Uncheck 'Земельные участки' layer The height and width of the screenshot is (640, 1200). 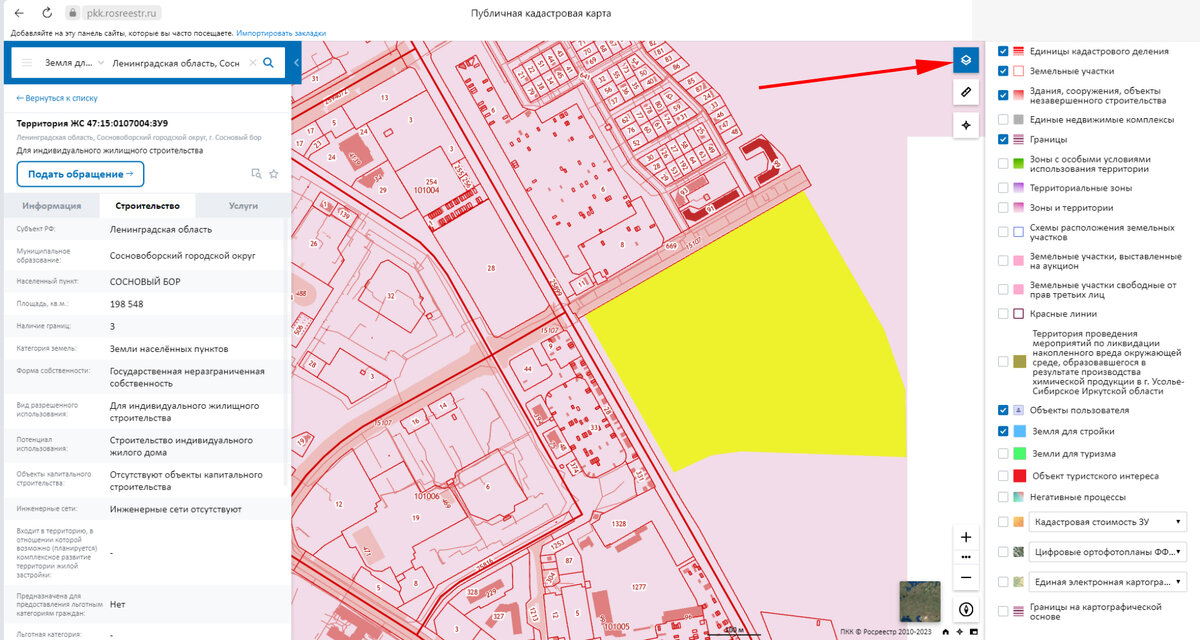[x=1003, y=71]
